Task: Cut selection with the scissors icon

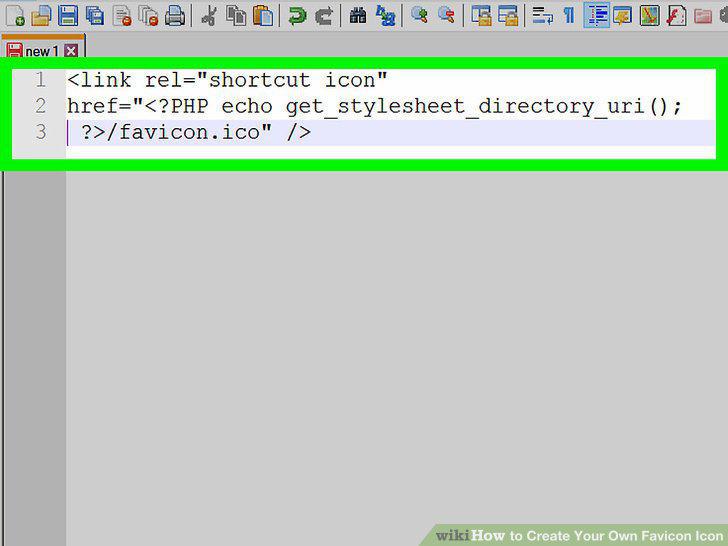Action: tap(209, 15)
